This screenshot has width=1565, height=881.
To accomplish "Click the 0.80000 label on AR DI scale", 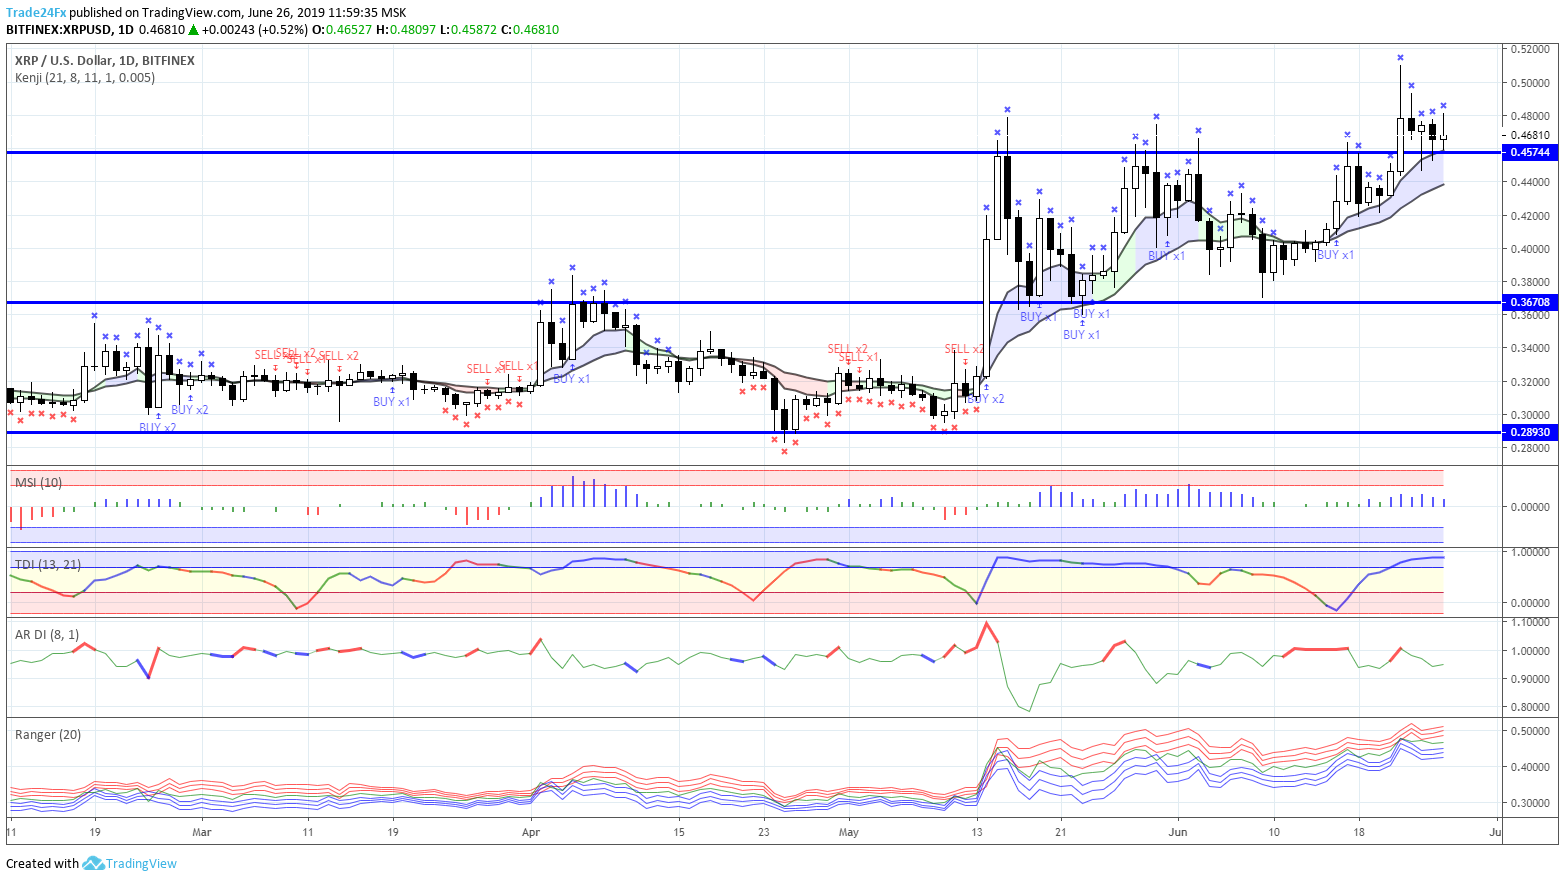I will pyautogui.click(x=1530, y=707).
